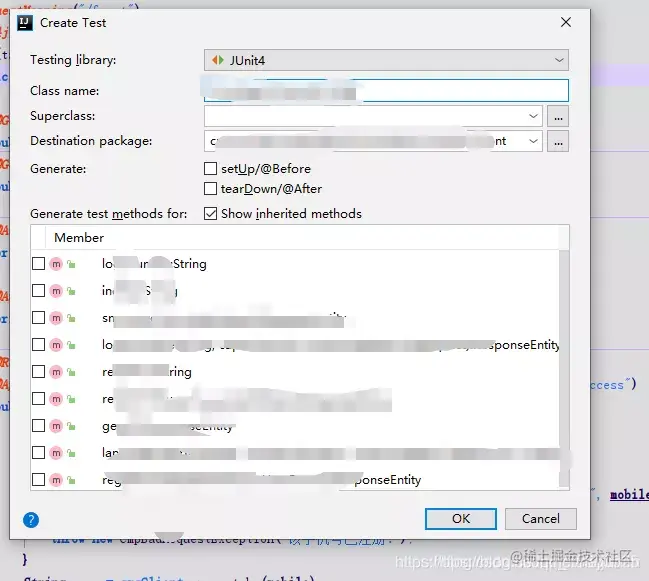The width and height of the screenshot is (649, 581).
Task: Click the Class name input field
Action: (x=386, y=91)
